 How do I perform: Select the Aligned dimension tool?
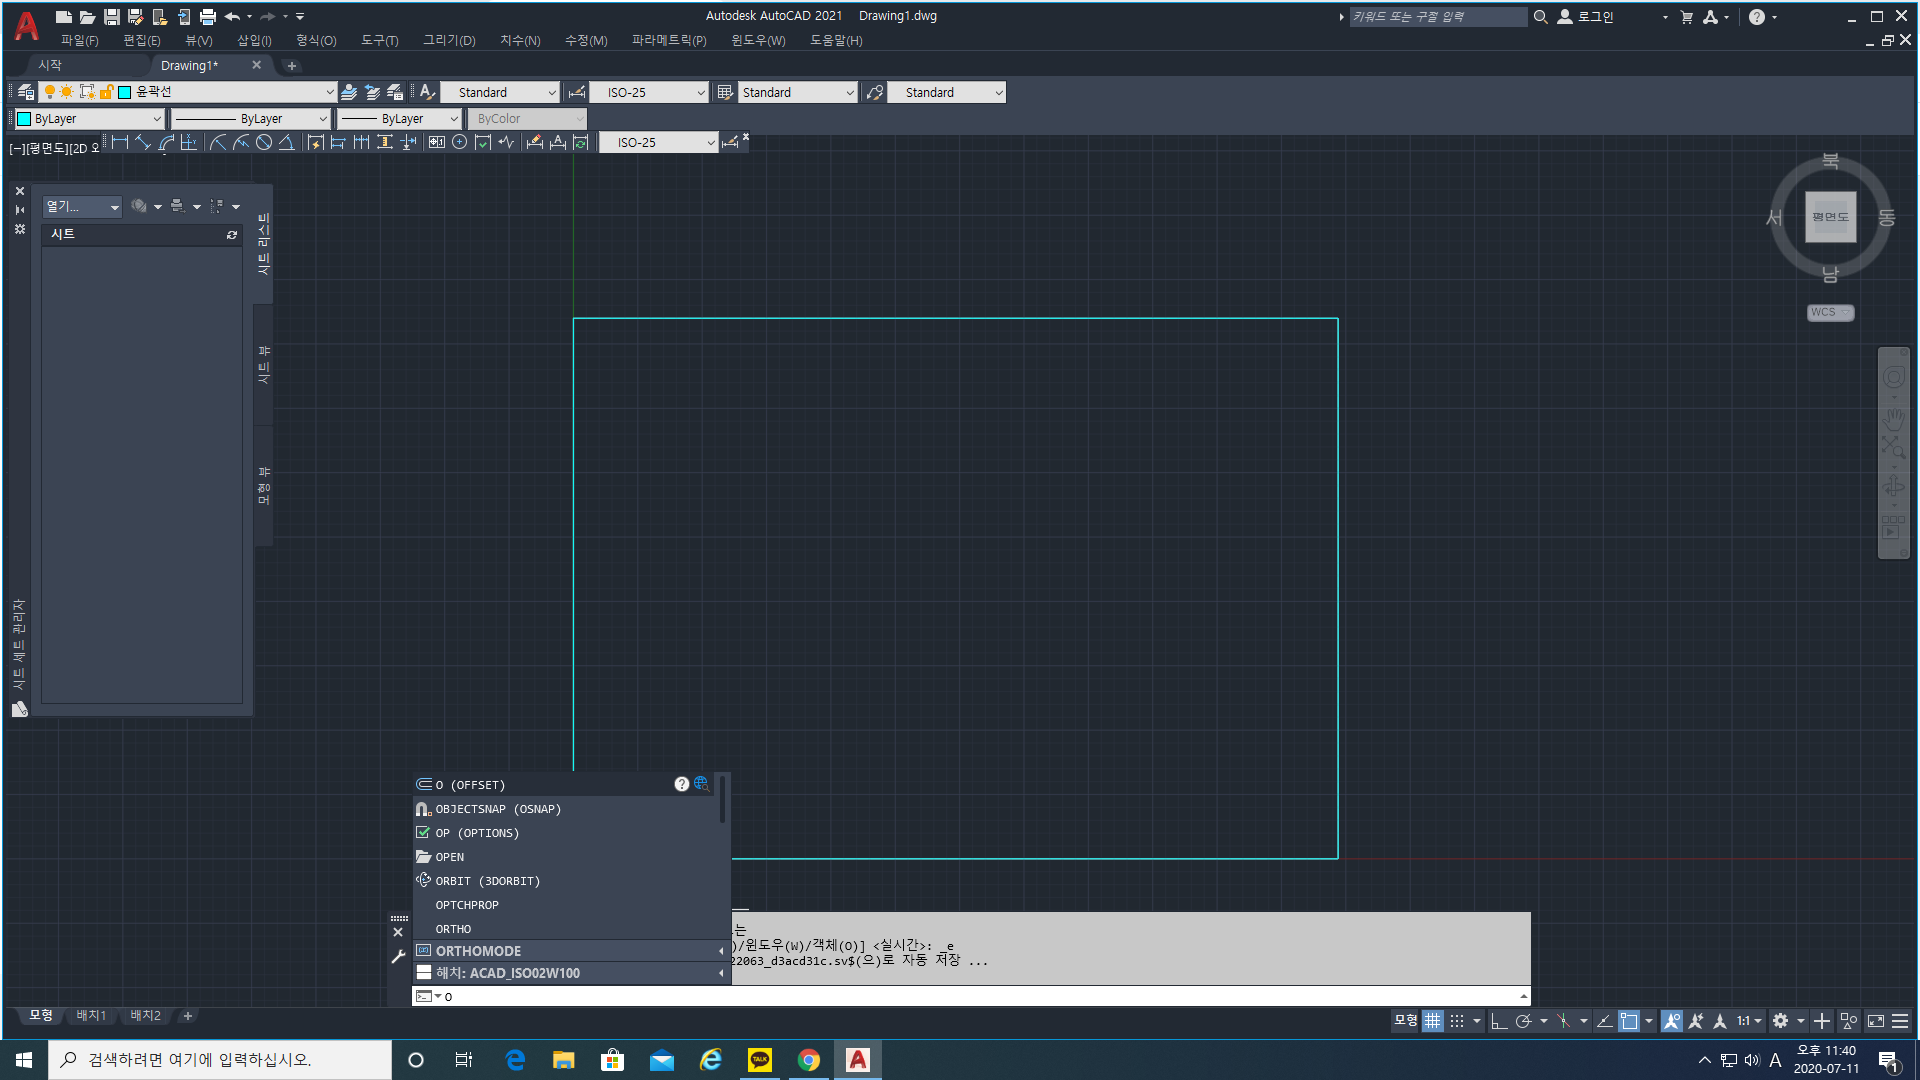(x=143, y=143)
